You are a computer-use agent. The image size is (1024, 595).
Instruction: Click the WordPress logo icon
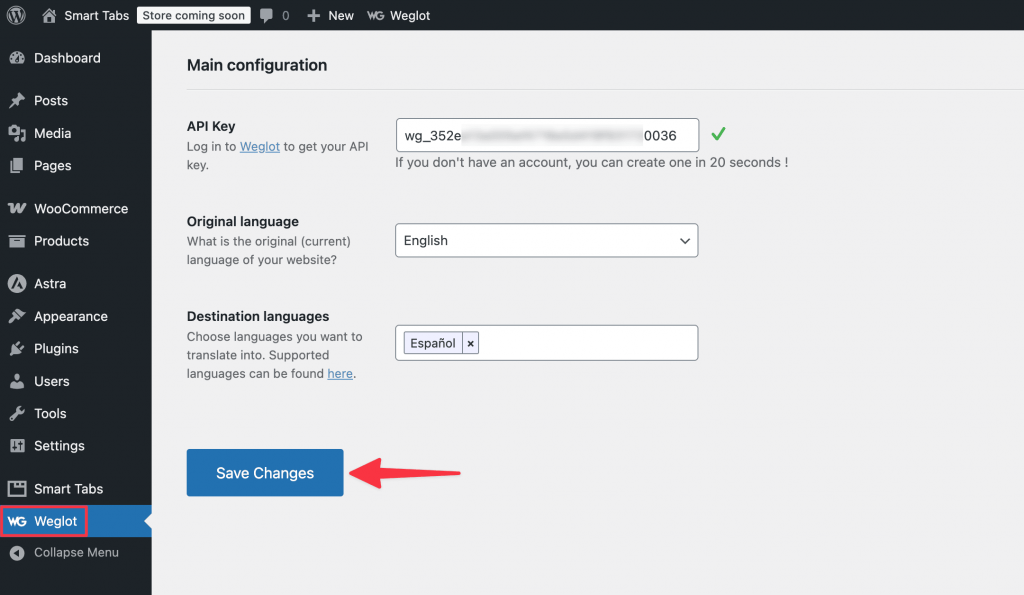(x=16, y=15)
